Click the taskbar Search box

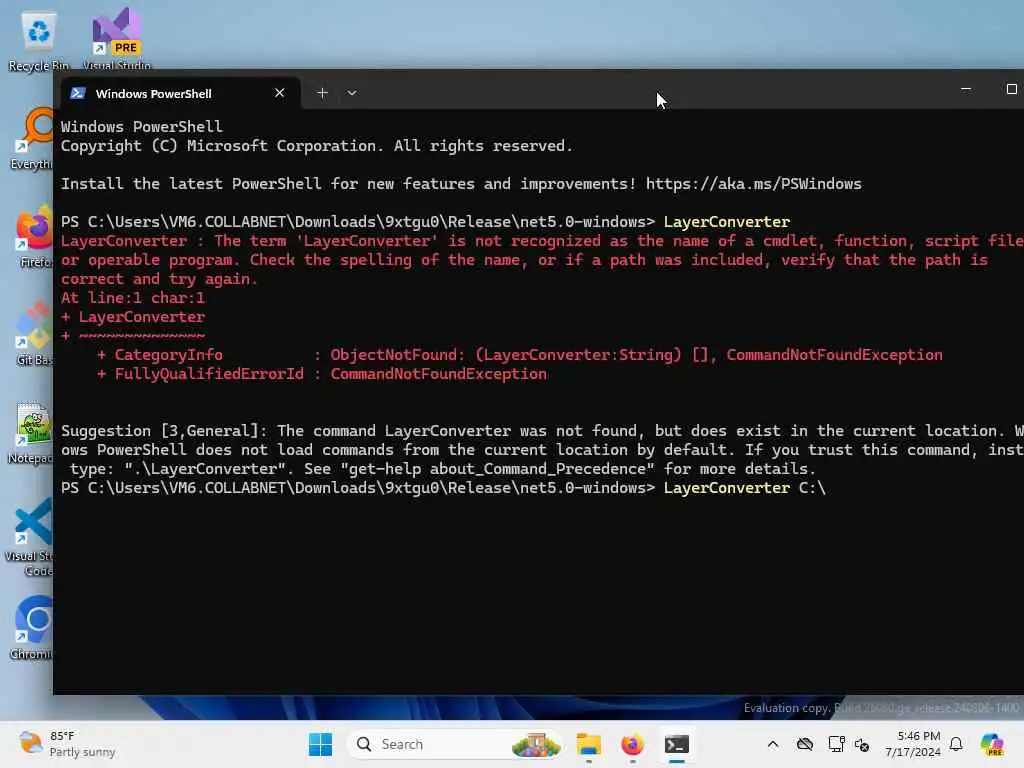(455, 744)
